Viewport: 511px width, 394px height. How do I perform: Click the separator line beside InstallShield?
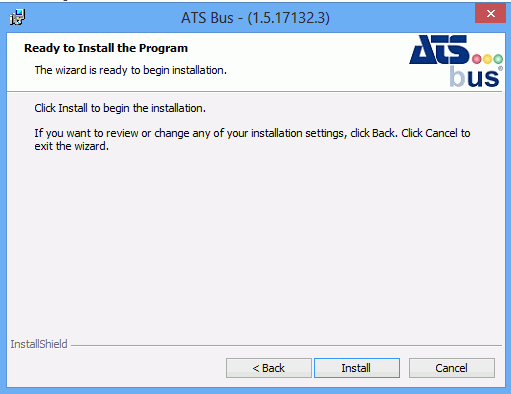(x=286, y=345)
